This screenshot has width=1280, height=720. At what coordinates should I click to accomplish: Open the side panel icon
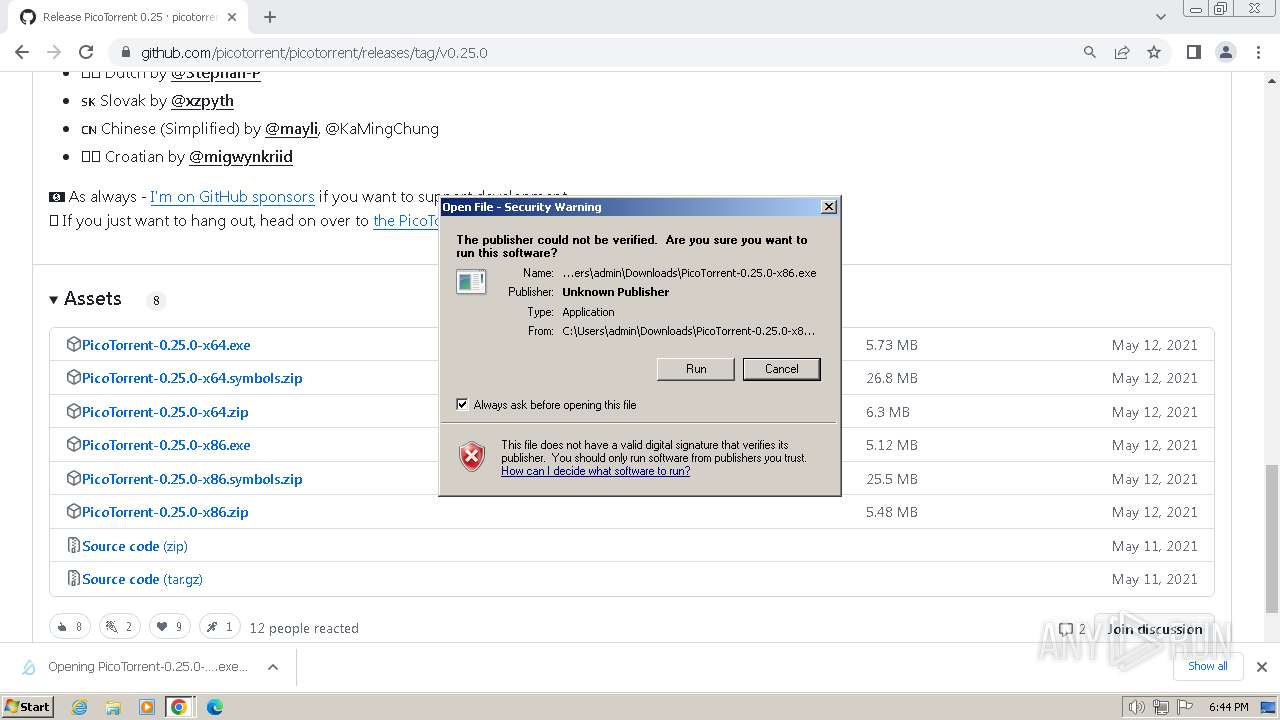point(1193,52)
